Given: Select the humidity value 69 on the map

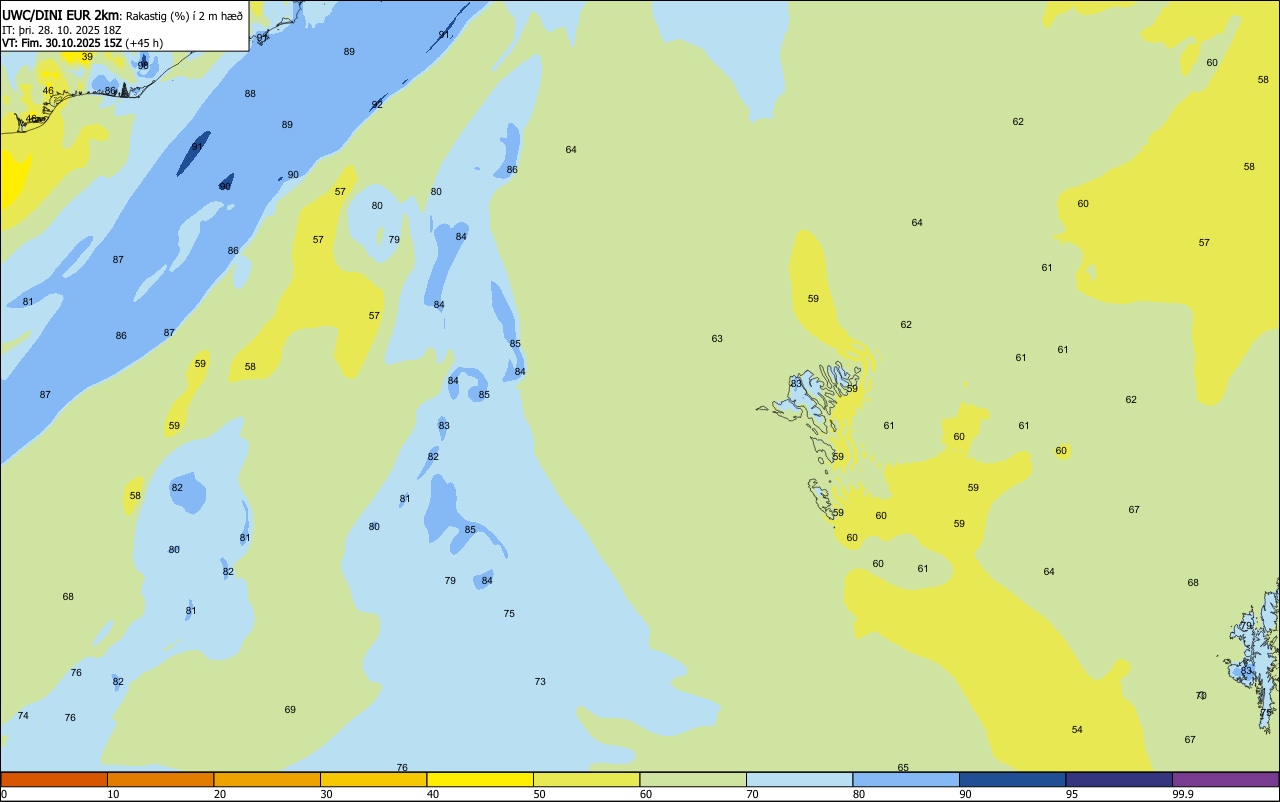Looking at the screenshot, I should pyautogui.click(x=290, y=710).
